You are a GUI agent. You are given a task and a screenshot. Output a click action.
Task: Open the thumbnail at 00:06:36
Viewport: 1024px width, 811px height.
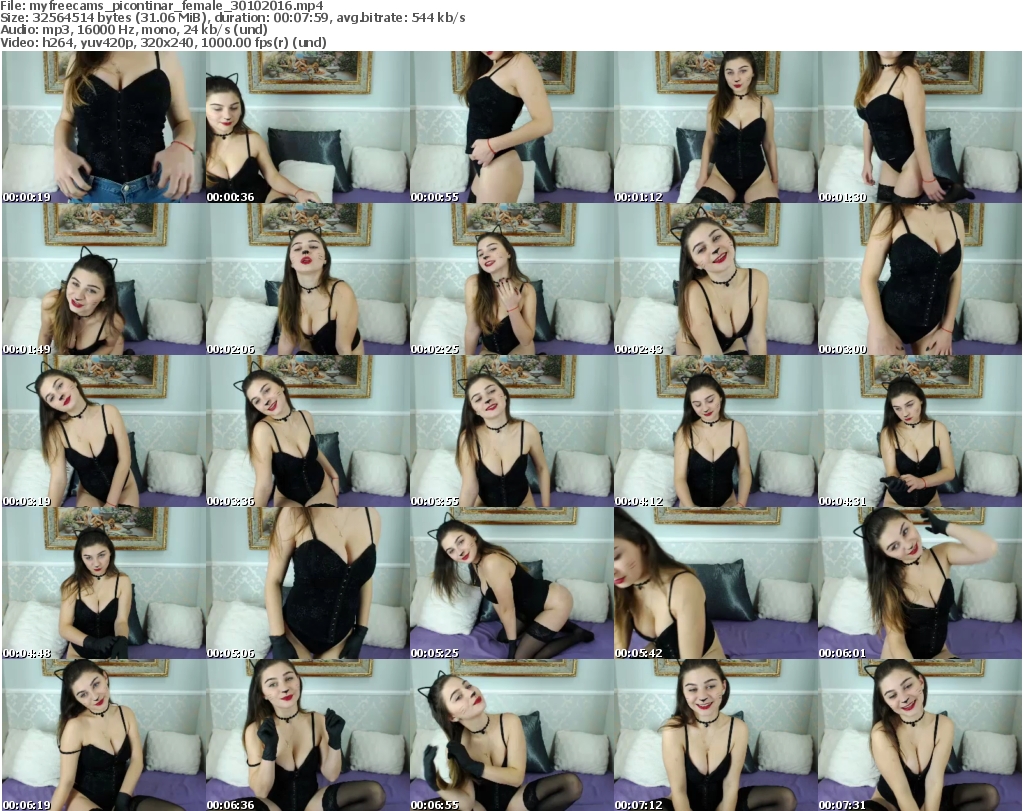[307, 735]
